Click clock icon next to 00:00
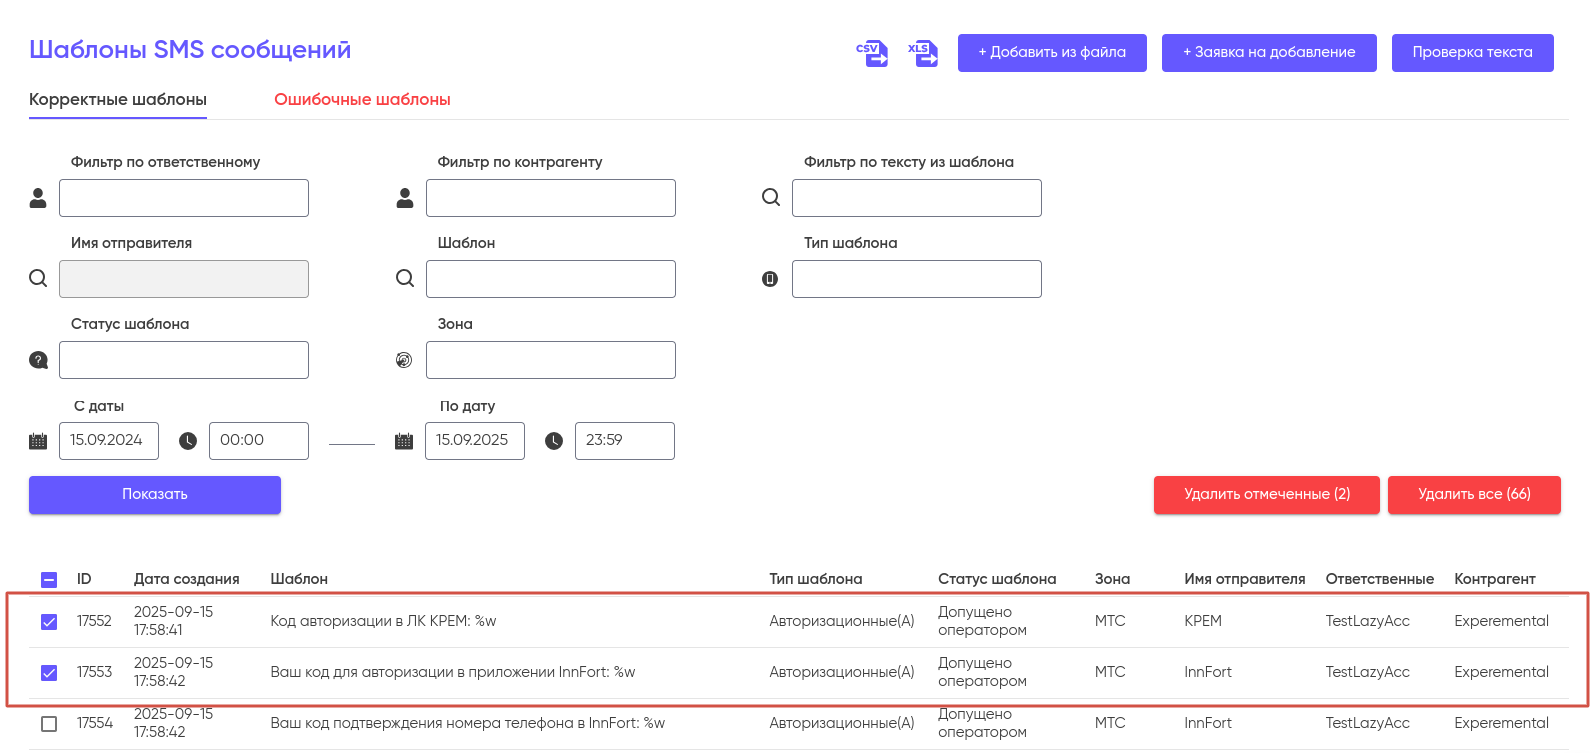The width and height of the screenshot is (1596, 753). 188,441
